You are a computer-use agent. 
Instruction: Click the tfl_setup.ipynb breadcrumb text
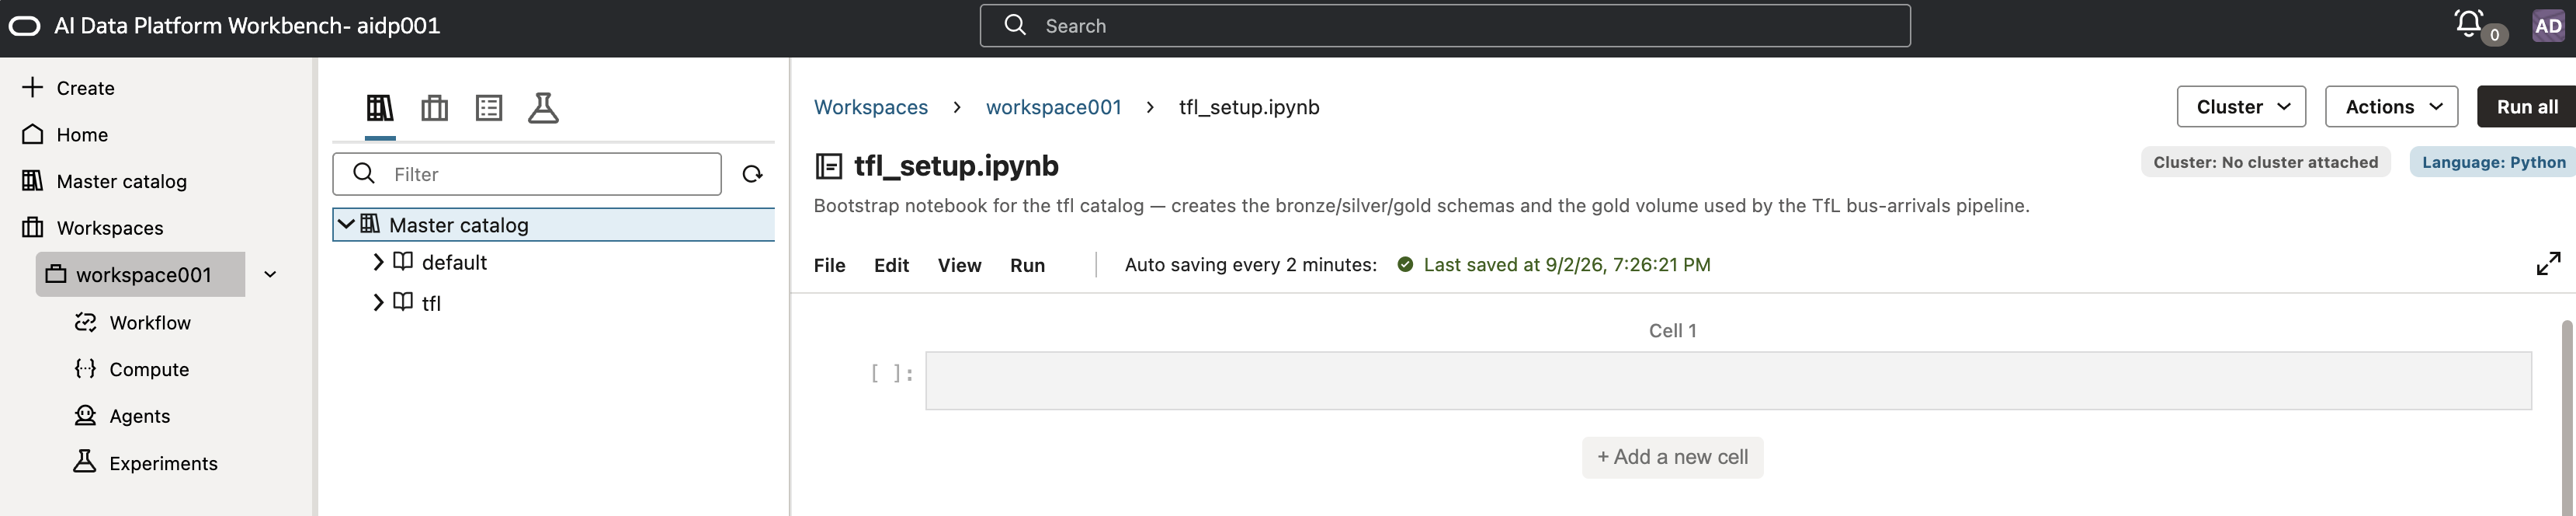[1249, 107]
